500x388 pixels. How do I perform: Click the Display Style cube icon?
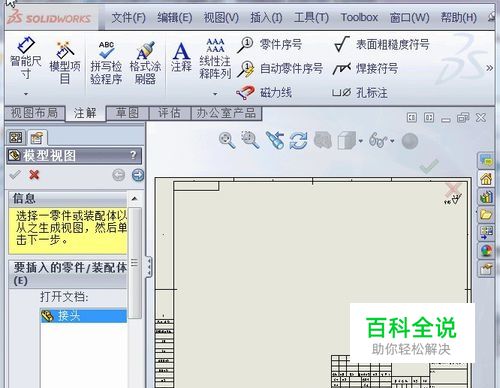(347, 140)
